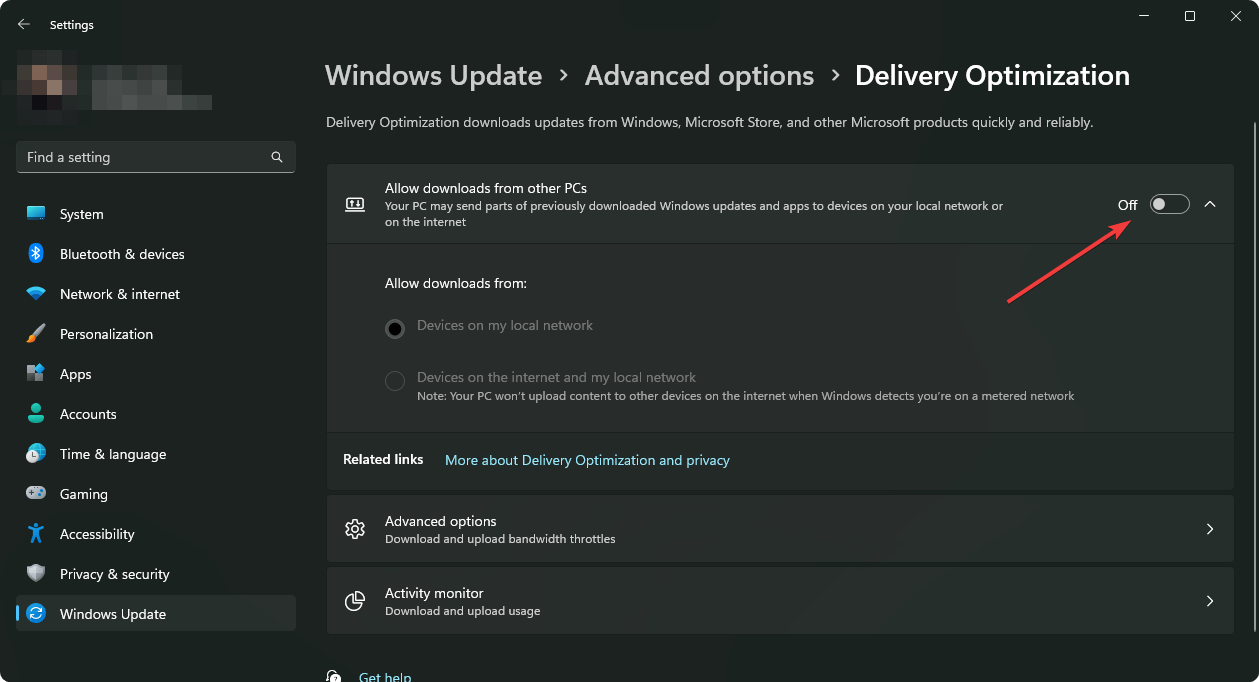This screenshot has width=1259, height=682.
Task: Open the Accounts settings page
Action: (x=156, y=414)
